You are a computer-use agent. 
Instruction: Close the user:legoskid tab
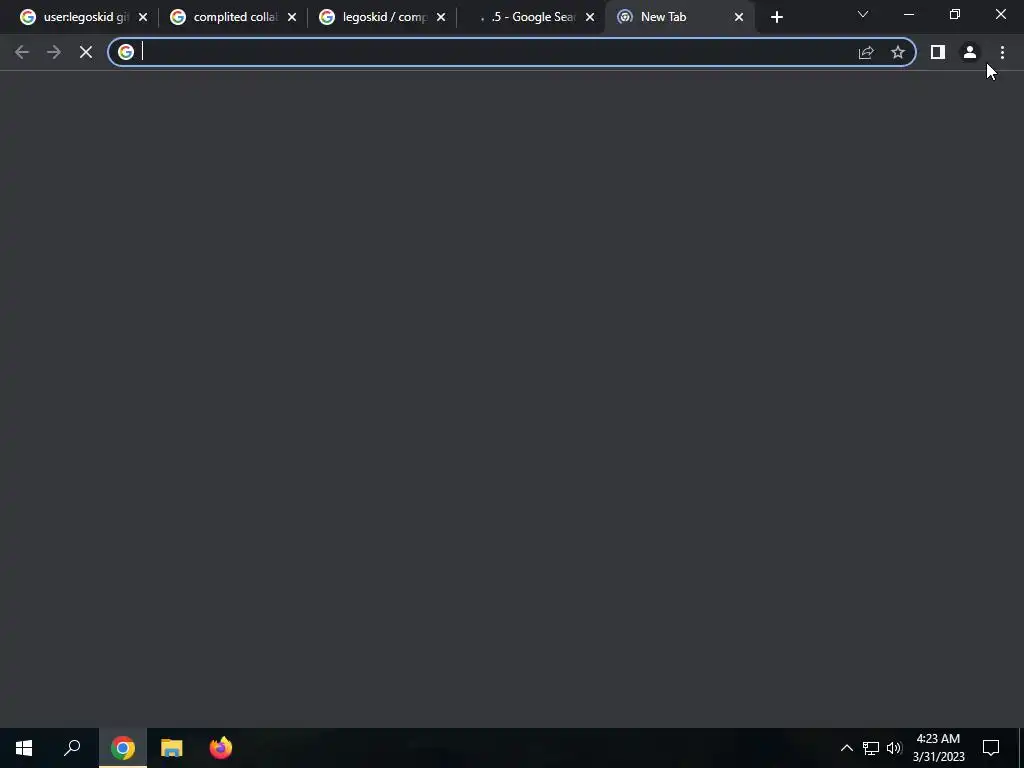click(x=143, y=17)
